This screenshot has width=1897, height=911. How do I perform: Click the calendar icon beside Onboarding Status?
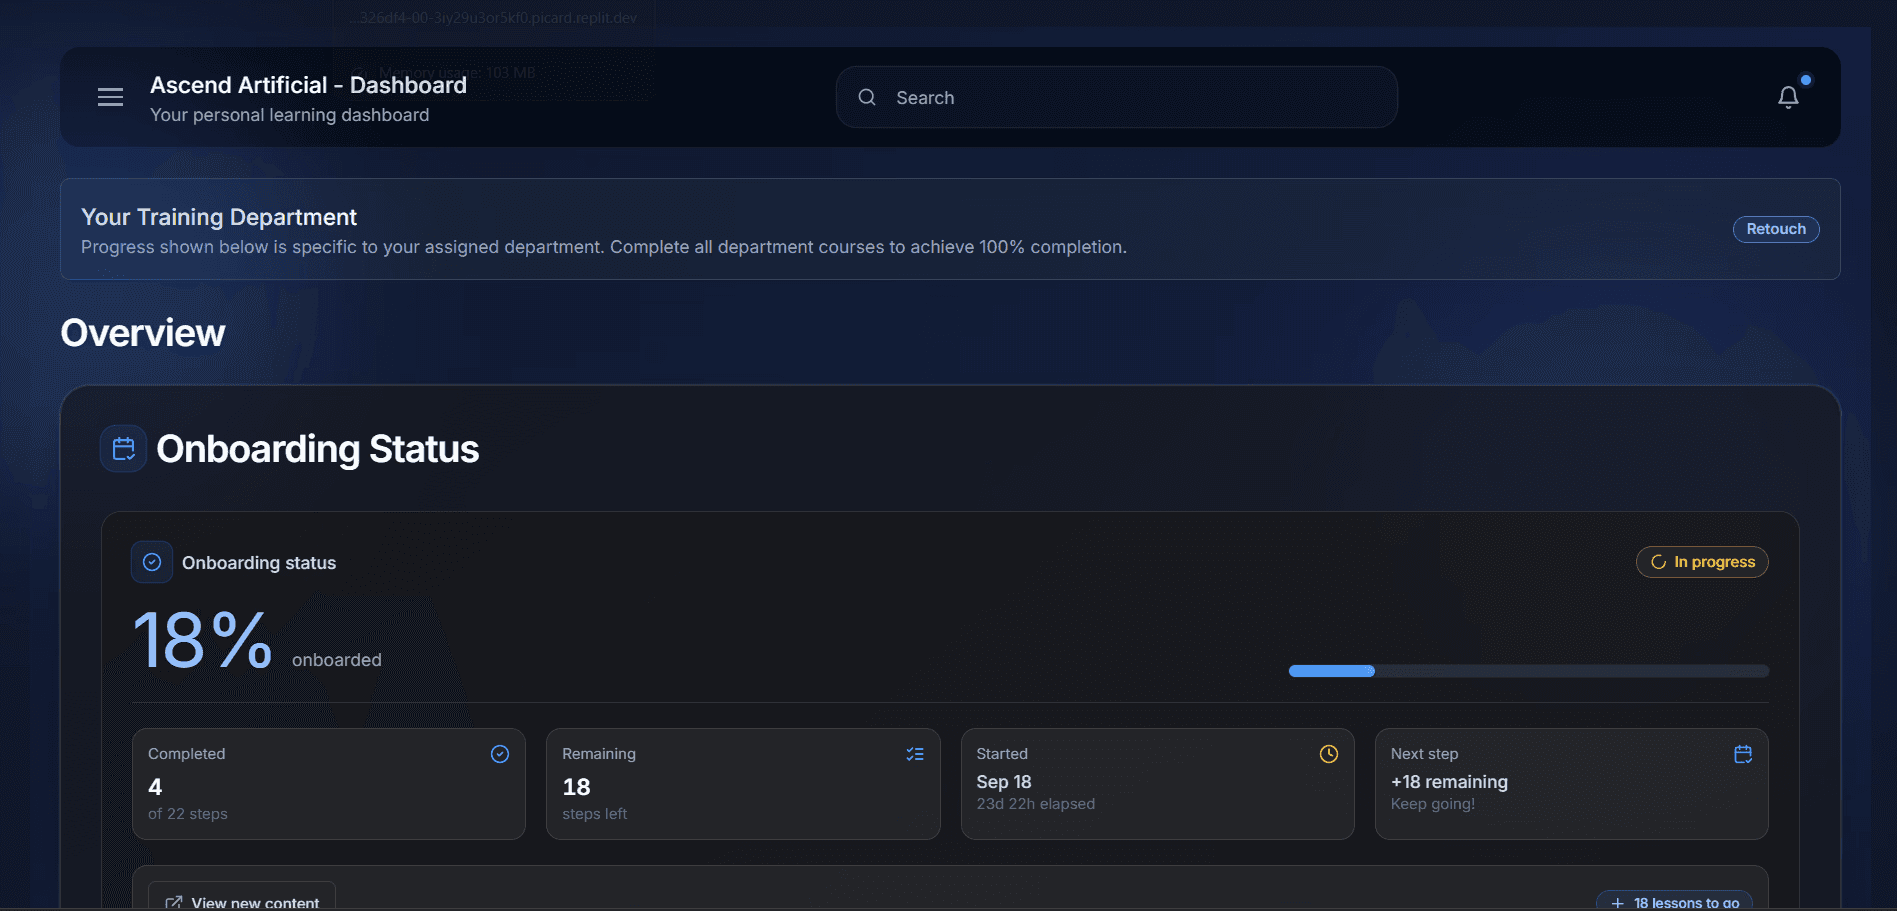(124, 448)
